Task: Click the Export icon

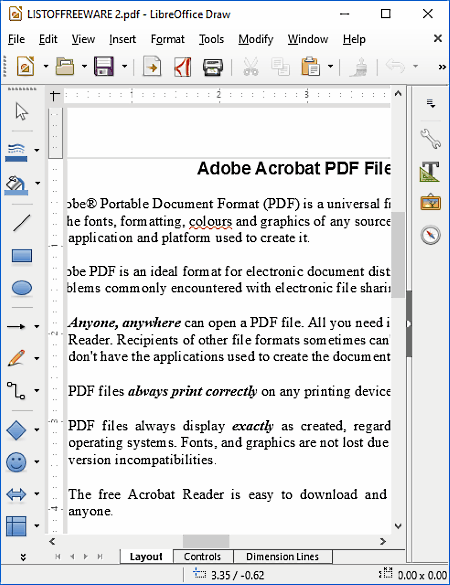Action: point(152,67)
